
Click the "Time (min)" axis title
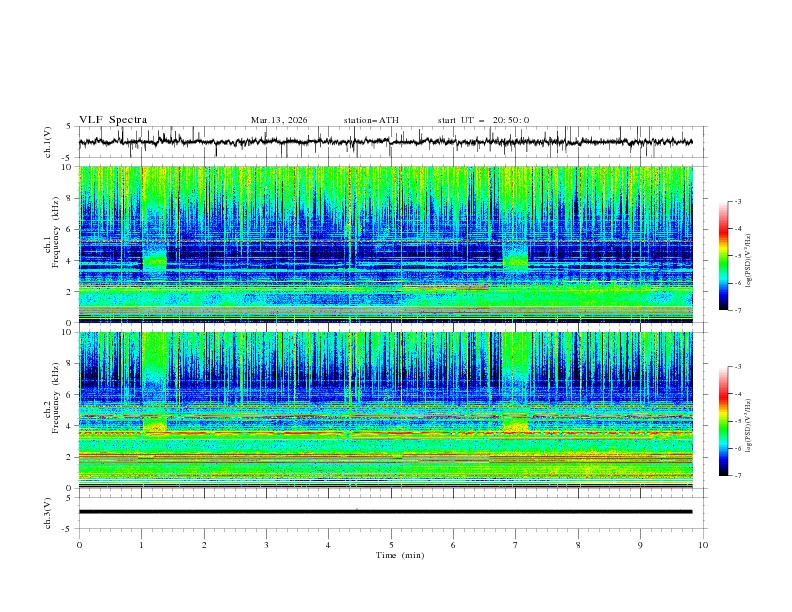[x=400, y=555]
